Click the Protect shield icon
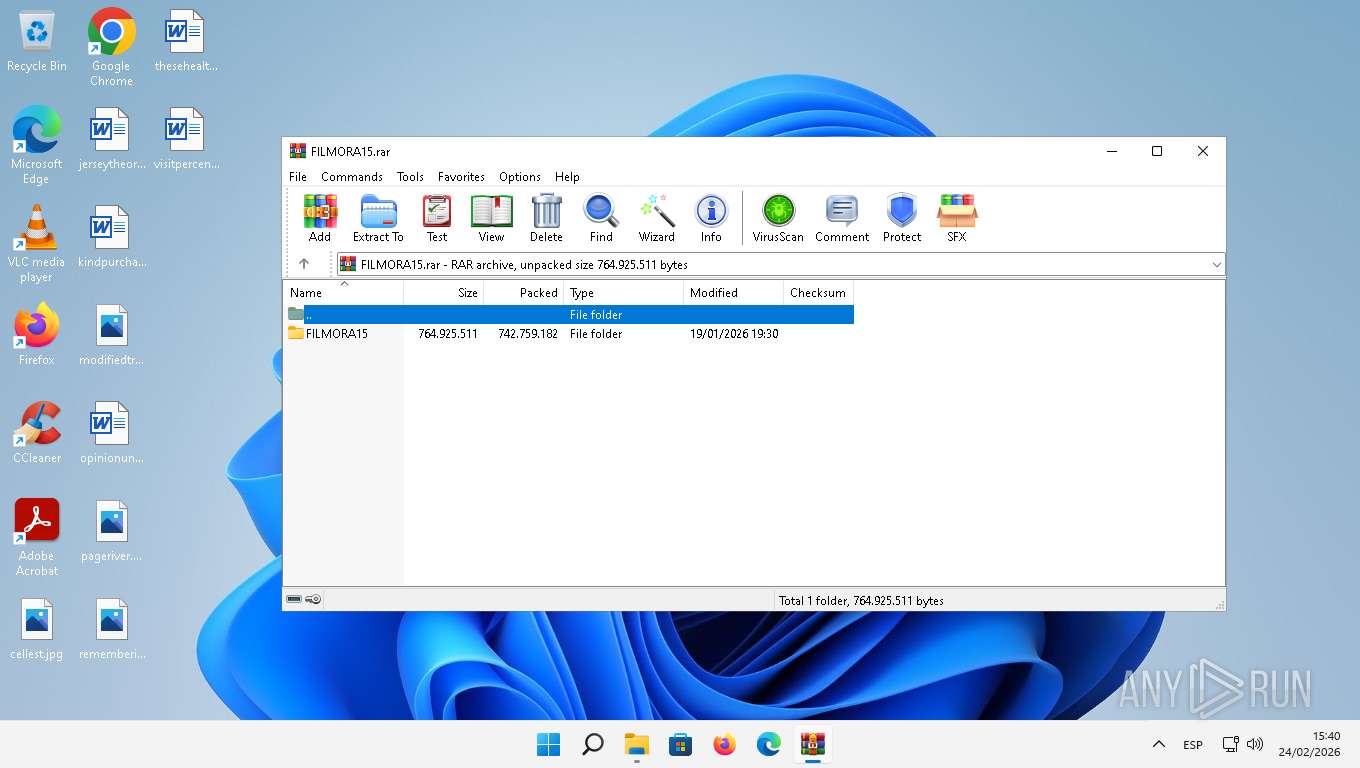 click(902, 218)
